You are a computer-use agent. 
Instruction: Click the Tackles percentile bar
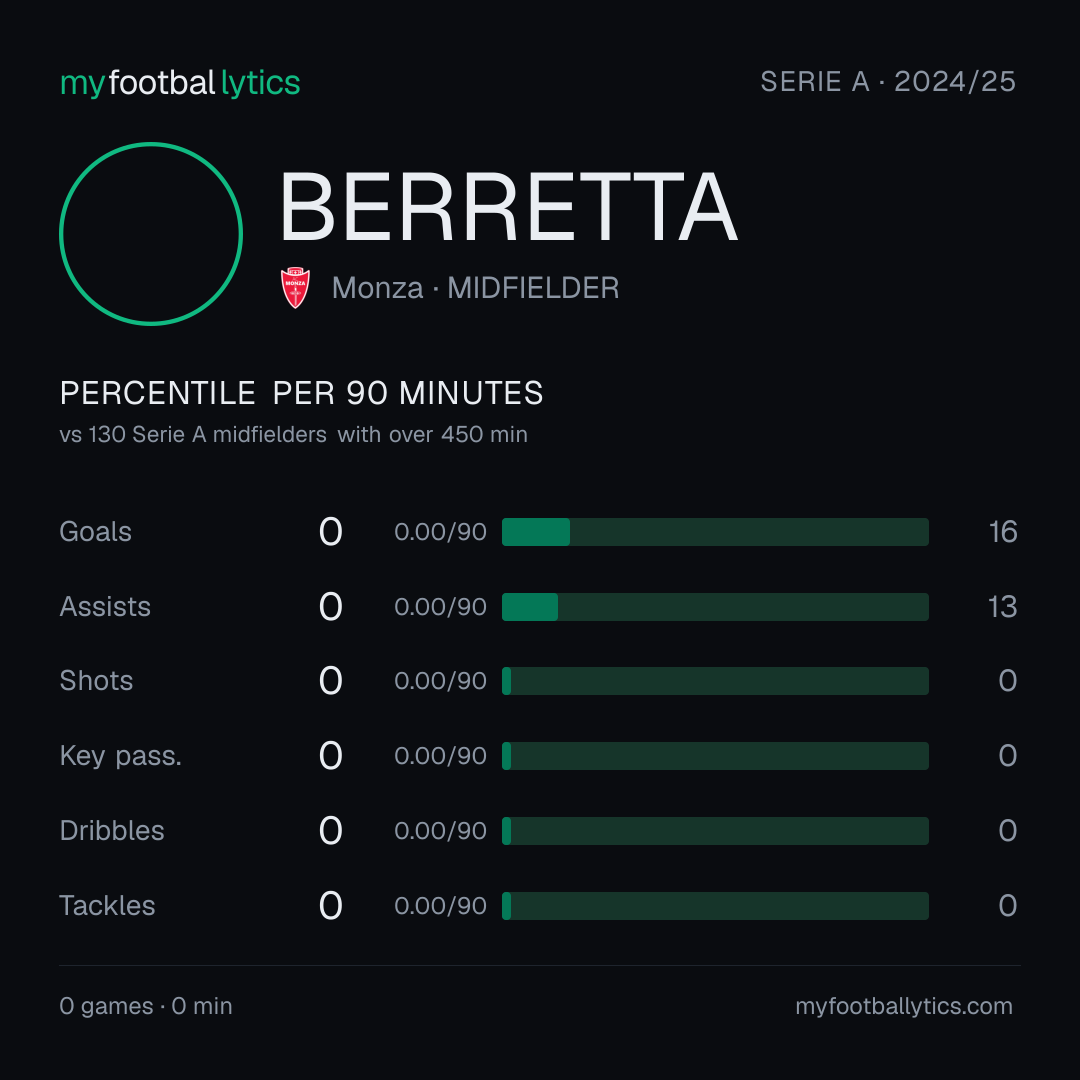[715, 906]
